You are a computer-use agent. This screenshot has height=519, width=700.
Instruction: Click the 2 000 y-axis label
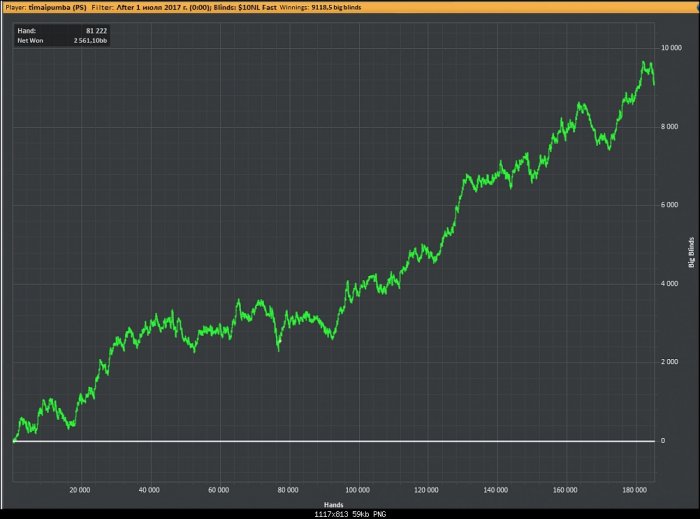[x=669, y=362]
